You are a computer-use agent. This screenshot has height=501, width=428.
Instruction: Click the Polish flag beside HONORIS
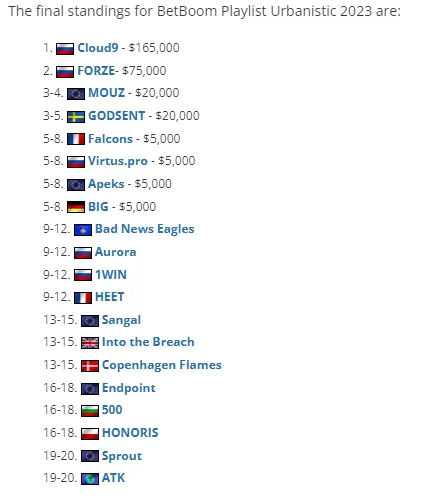[90, 434]
